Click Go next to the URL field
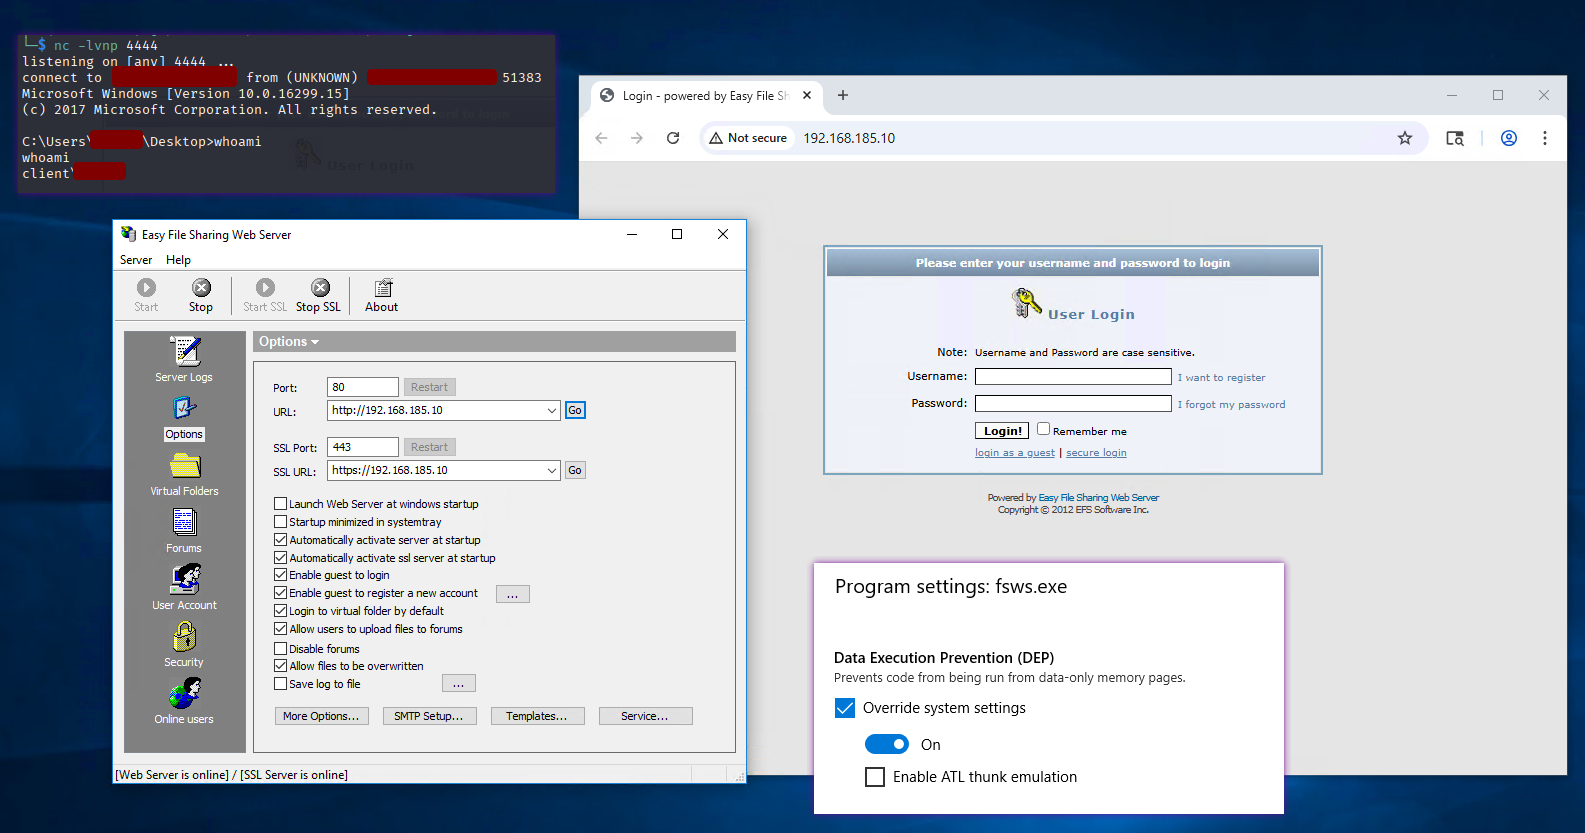The image size is (1585, 833). (x=575, y=410)
